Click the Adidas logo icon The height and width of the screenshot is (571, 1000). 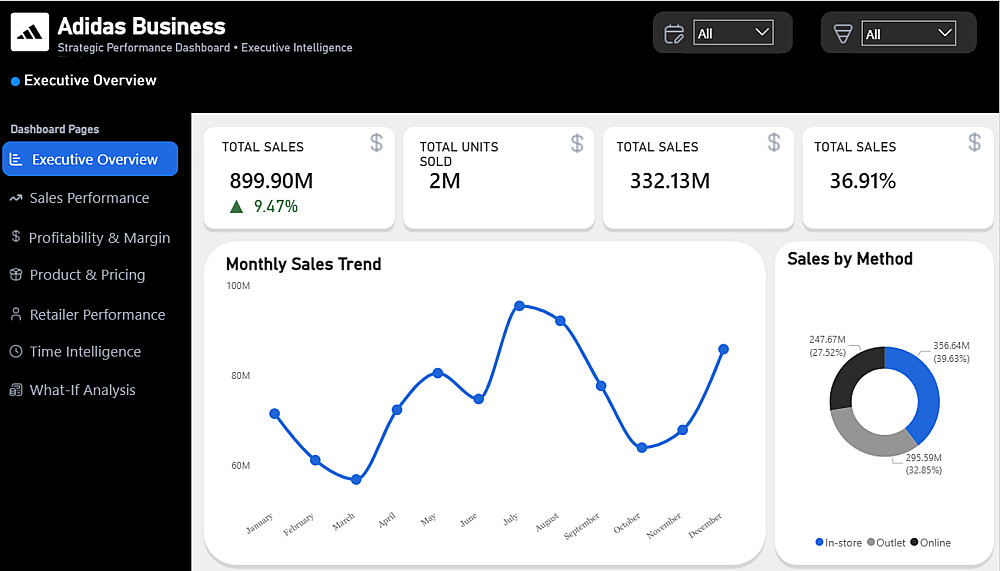coord(30,32)
